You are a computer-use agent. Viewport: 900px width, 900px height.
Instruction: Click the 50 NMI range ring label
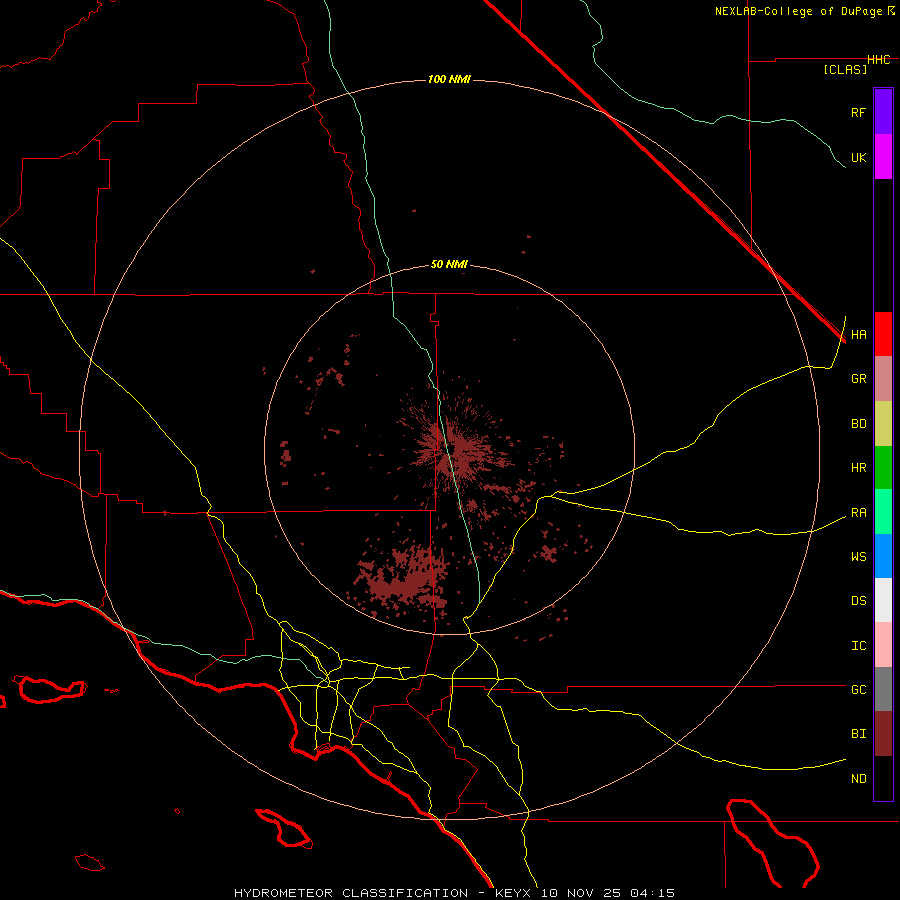click(449, 265)
